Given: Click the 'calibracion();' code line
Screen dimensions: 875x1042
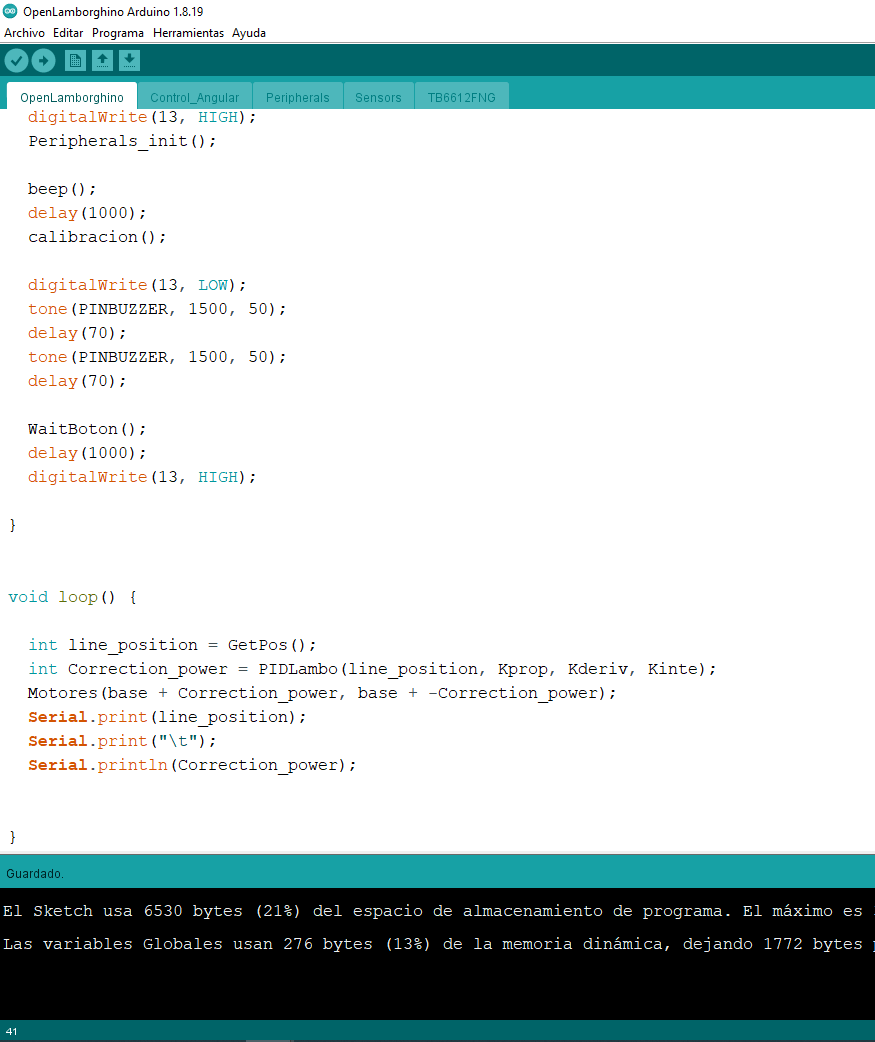Looking at the screenshot, I should click(97, 237).
